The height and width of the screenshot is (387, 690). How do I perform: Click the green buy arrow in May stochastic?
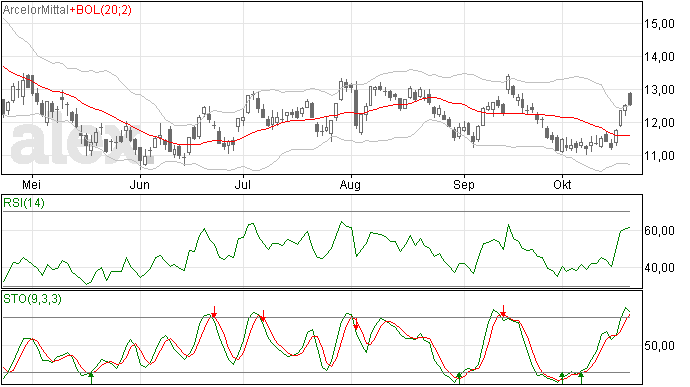click(91, 378)
